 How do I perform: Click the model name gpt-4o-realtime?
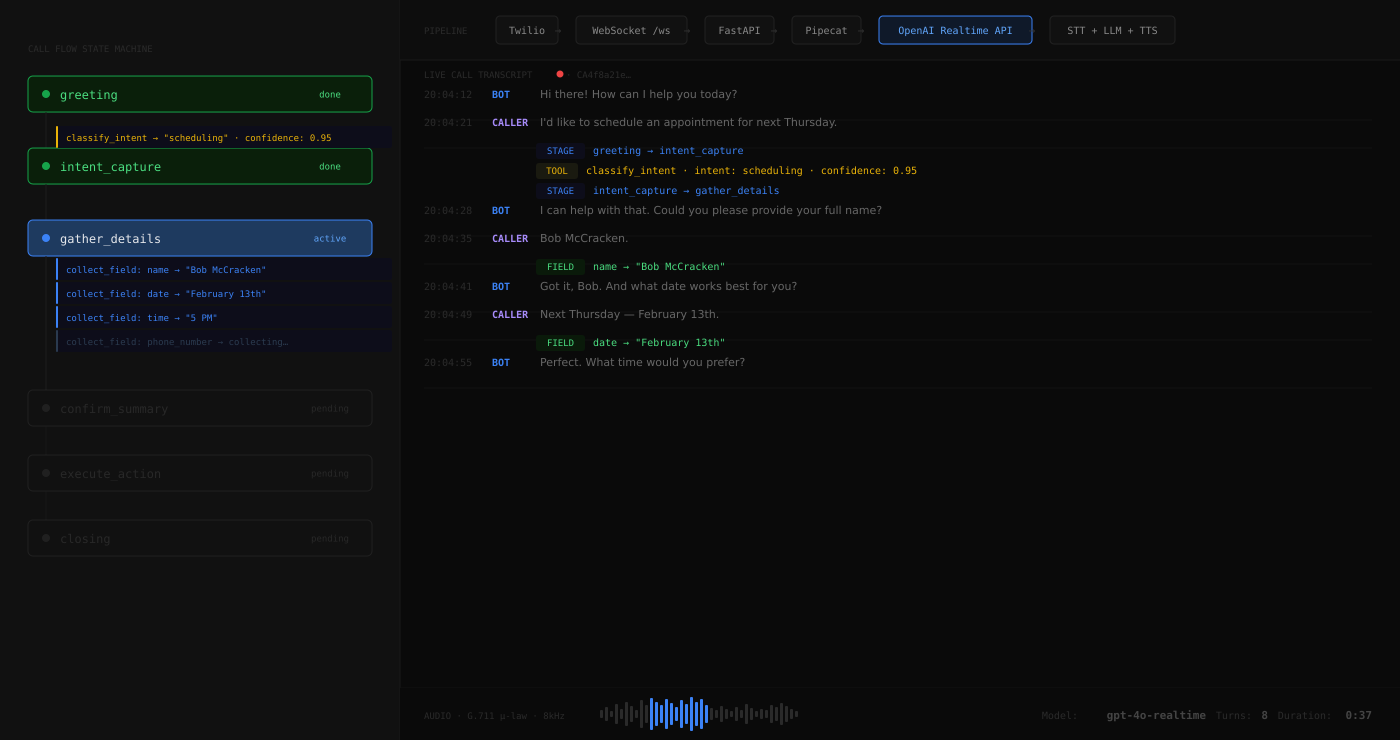(1156, 716)
